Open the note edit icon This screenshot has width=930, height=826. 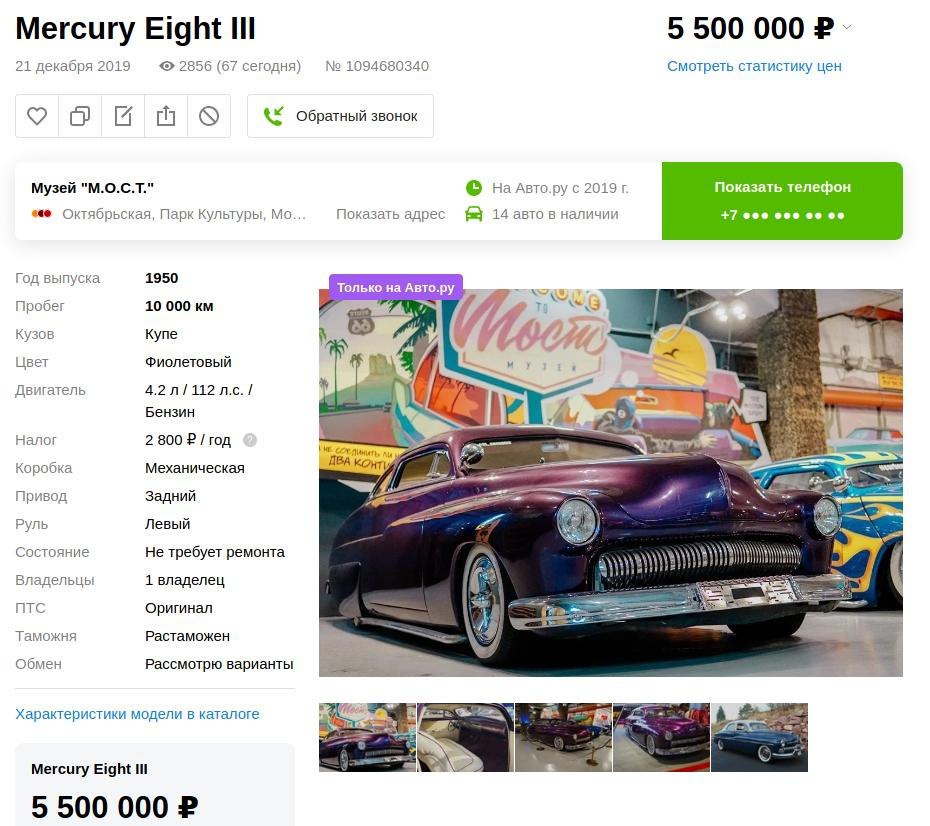point(123,116)
